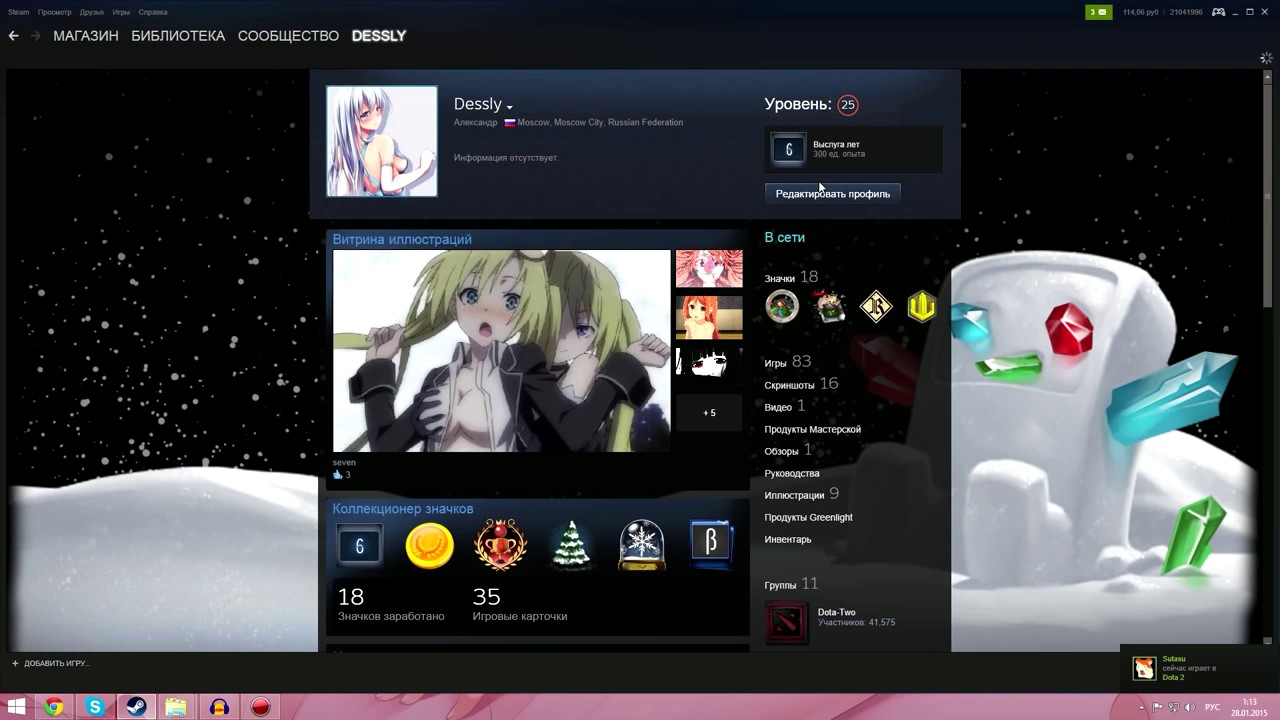1280x720 pixels.
Task: Click the +5 more illustrations tile
Action: tap(709, 412)
